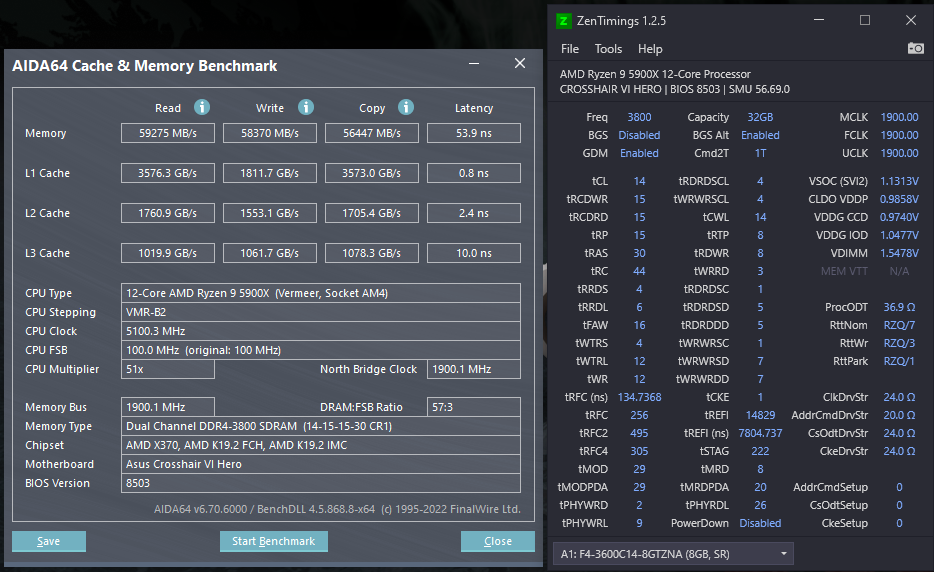
Task: Click the BIOS Version 8503 field
Action: (x=321, y=483)
